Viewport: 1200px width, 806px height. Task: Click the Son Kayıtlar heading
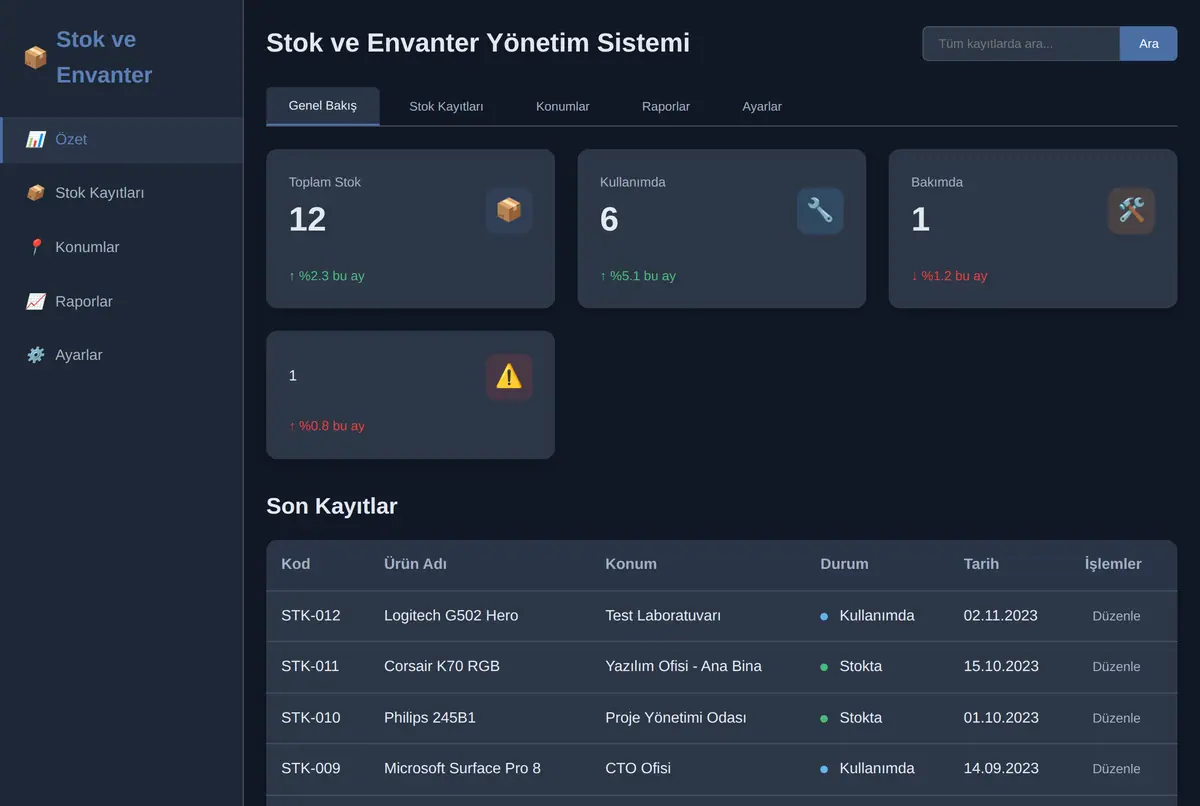(x=332, y=506)
